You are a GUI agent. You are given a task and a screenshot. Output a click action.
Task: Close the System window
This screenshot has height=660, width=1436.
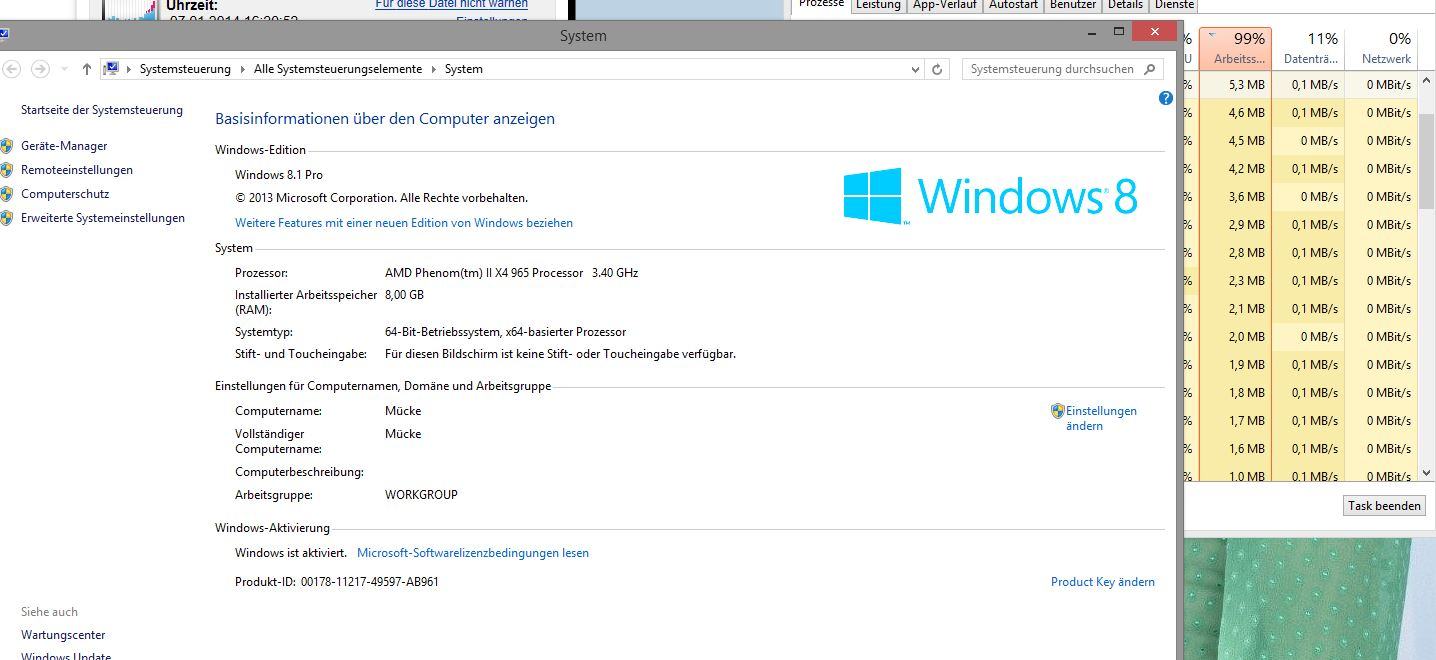(1157, 33)
